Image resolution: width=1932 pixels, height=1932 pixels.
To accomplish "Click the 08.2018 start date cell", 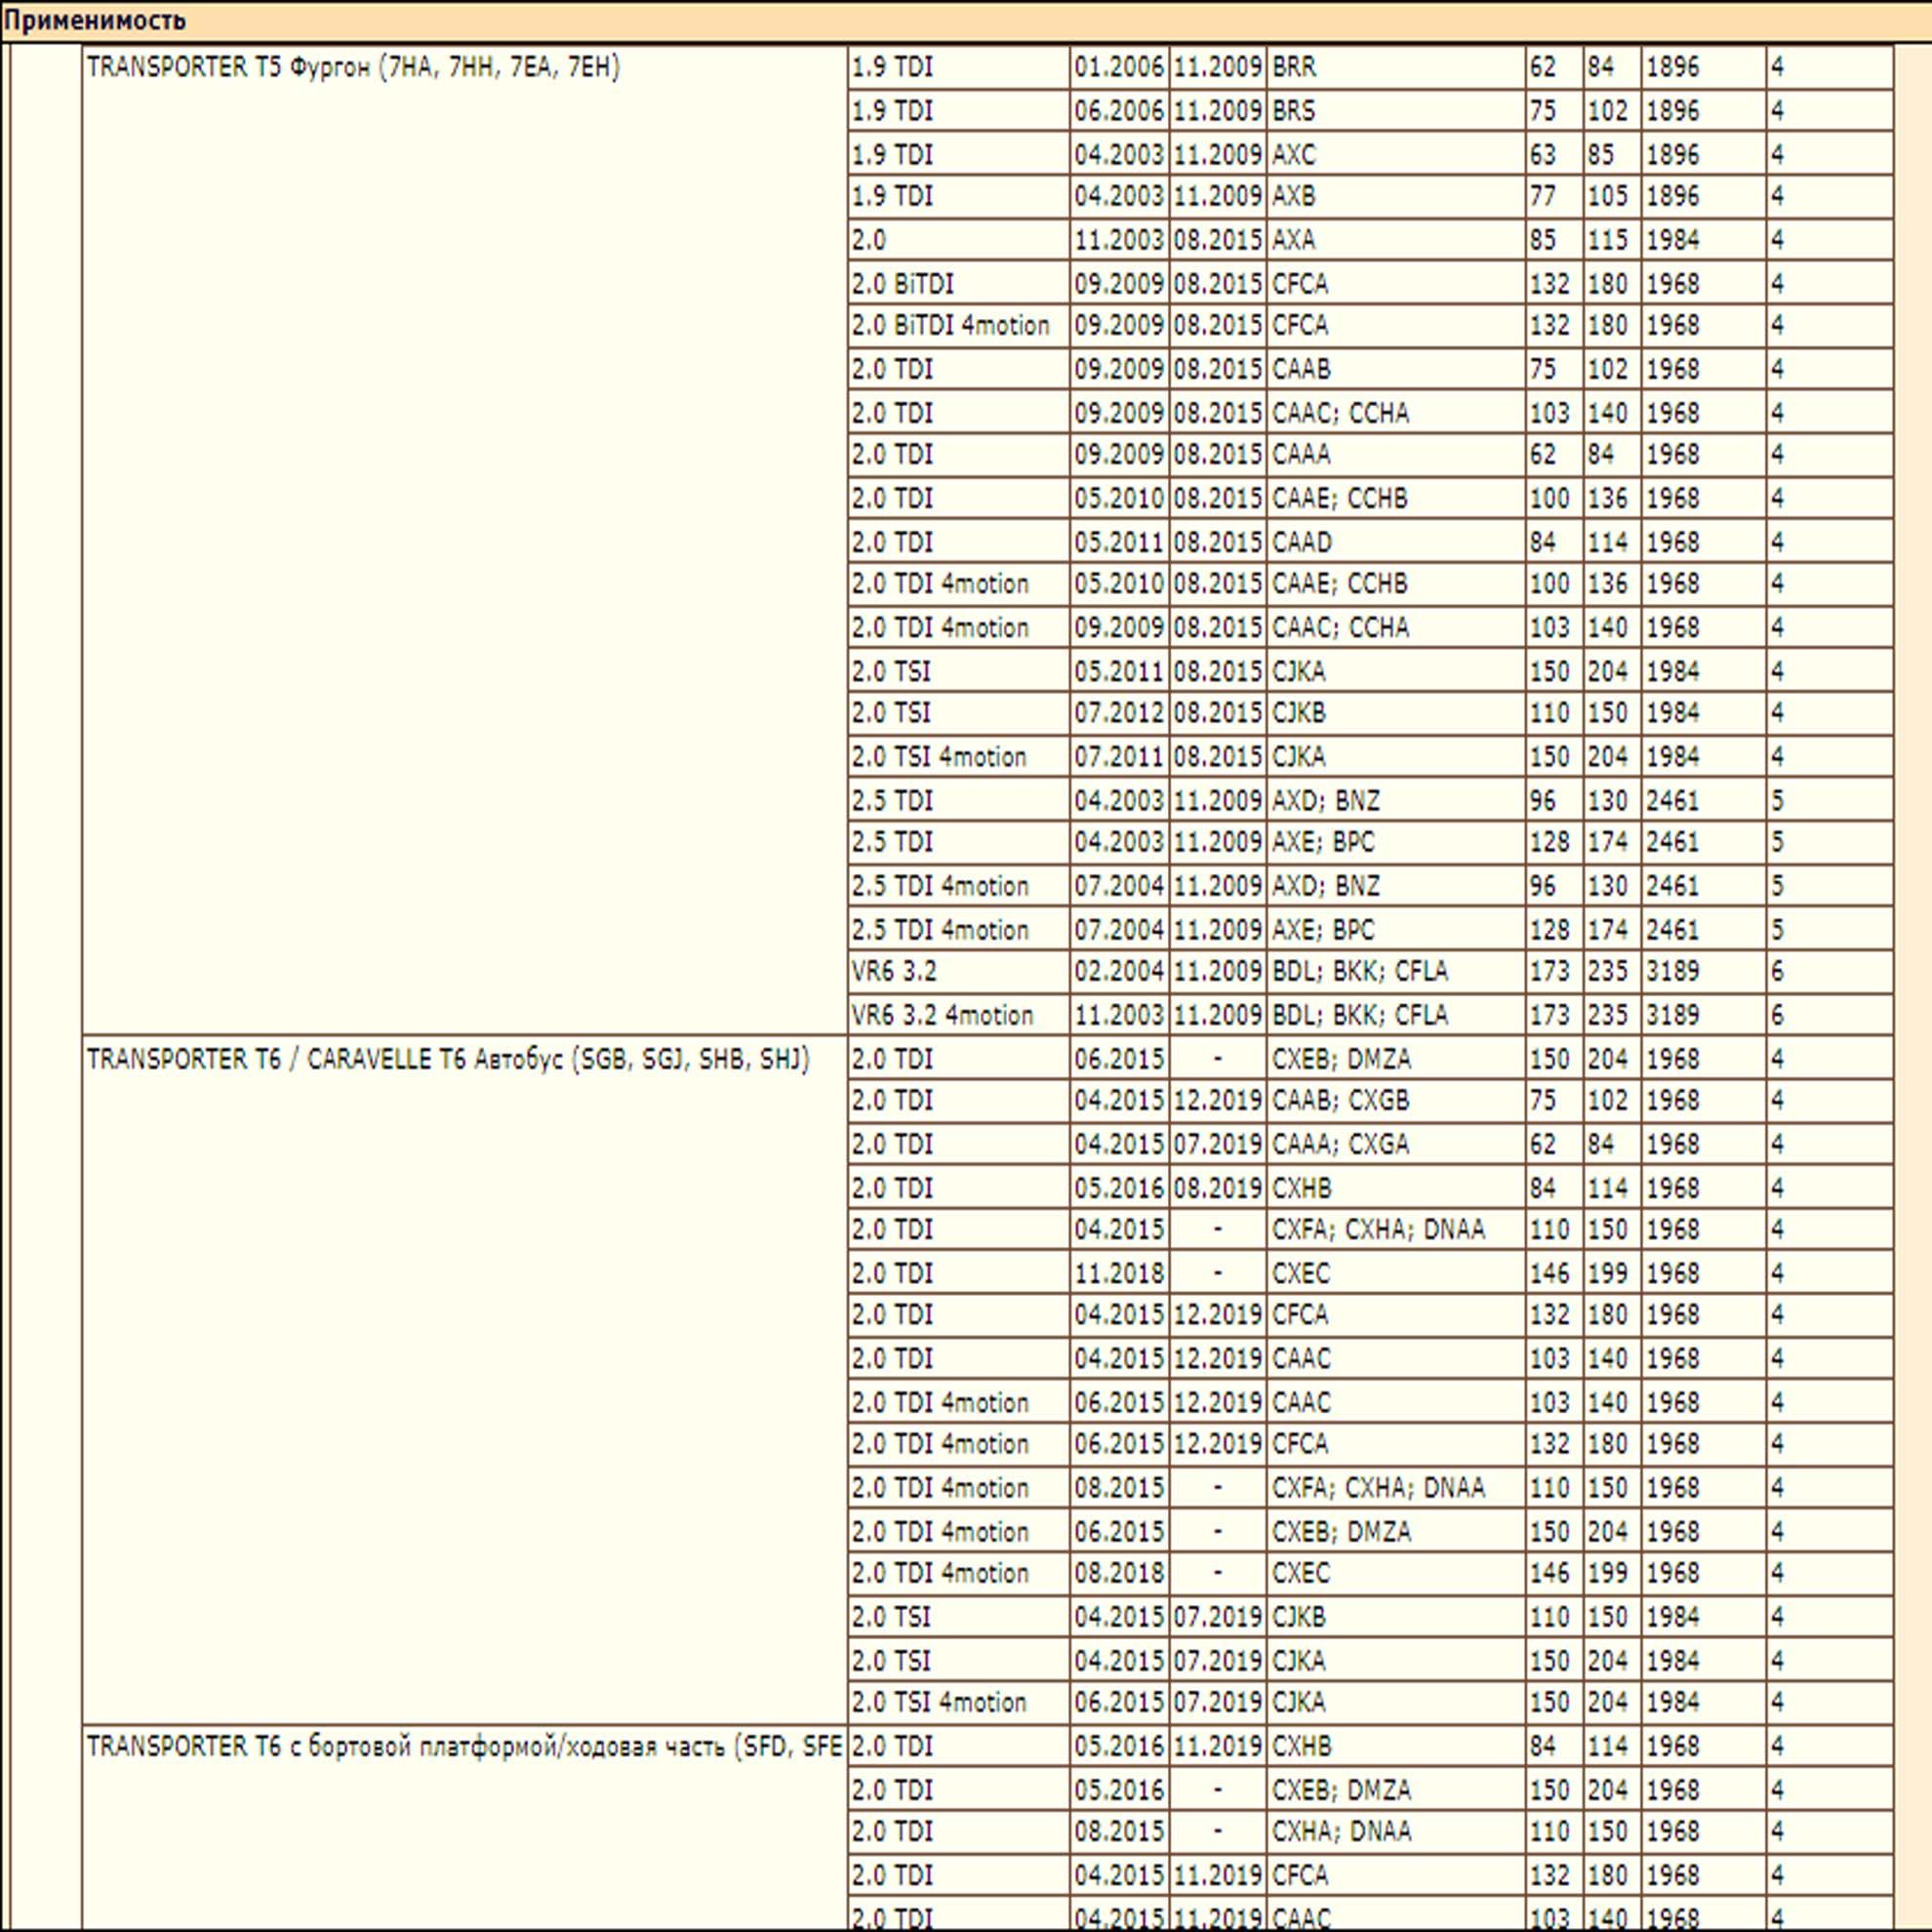I will pos(1119,1573).
